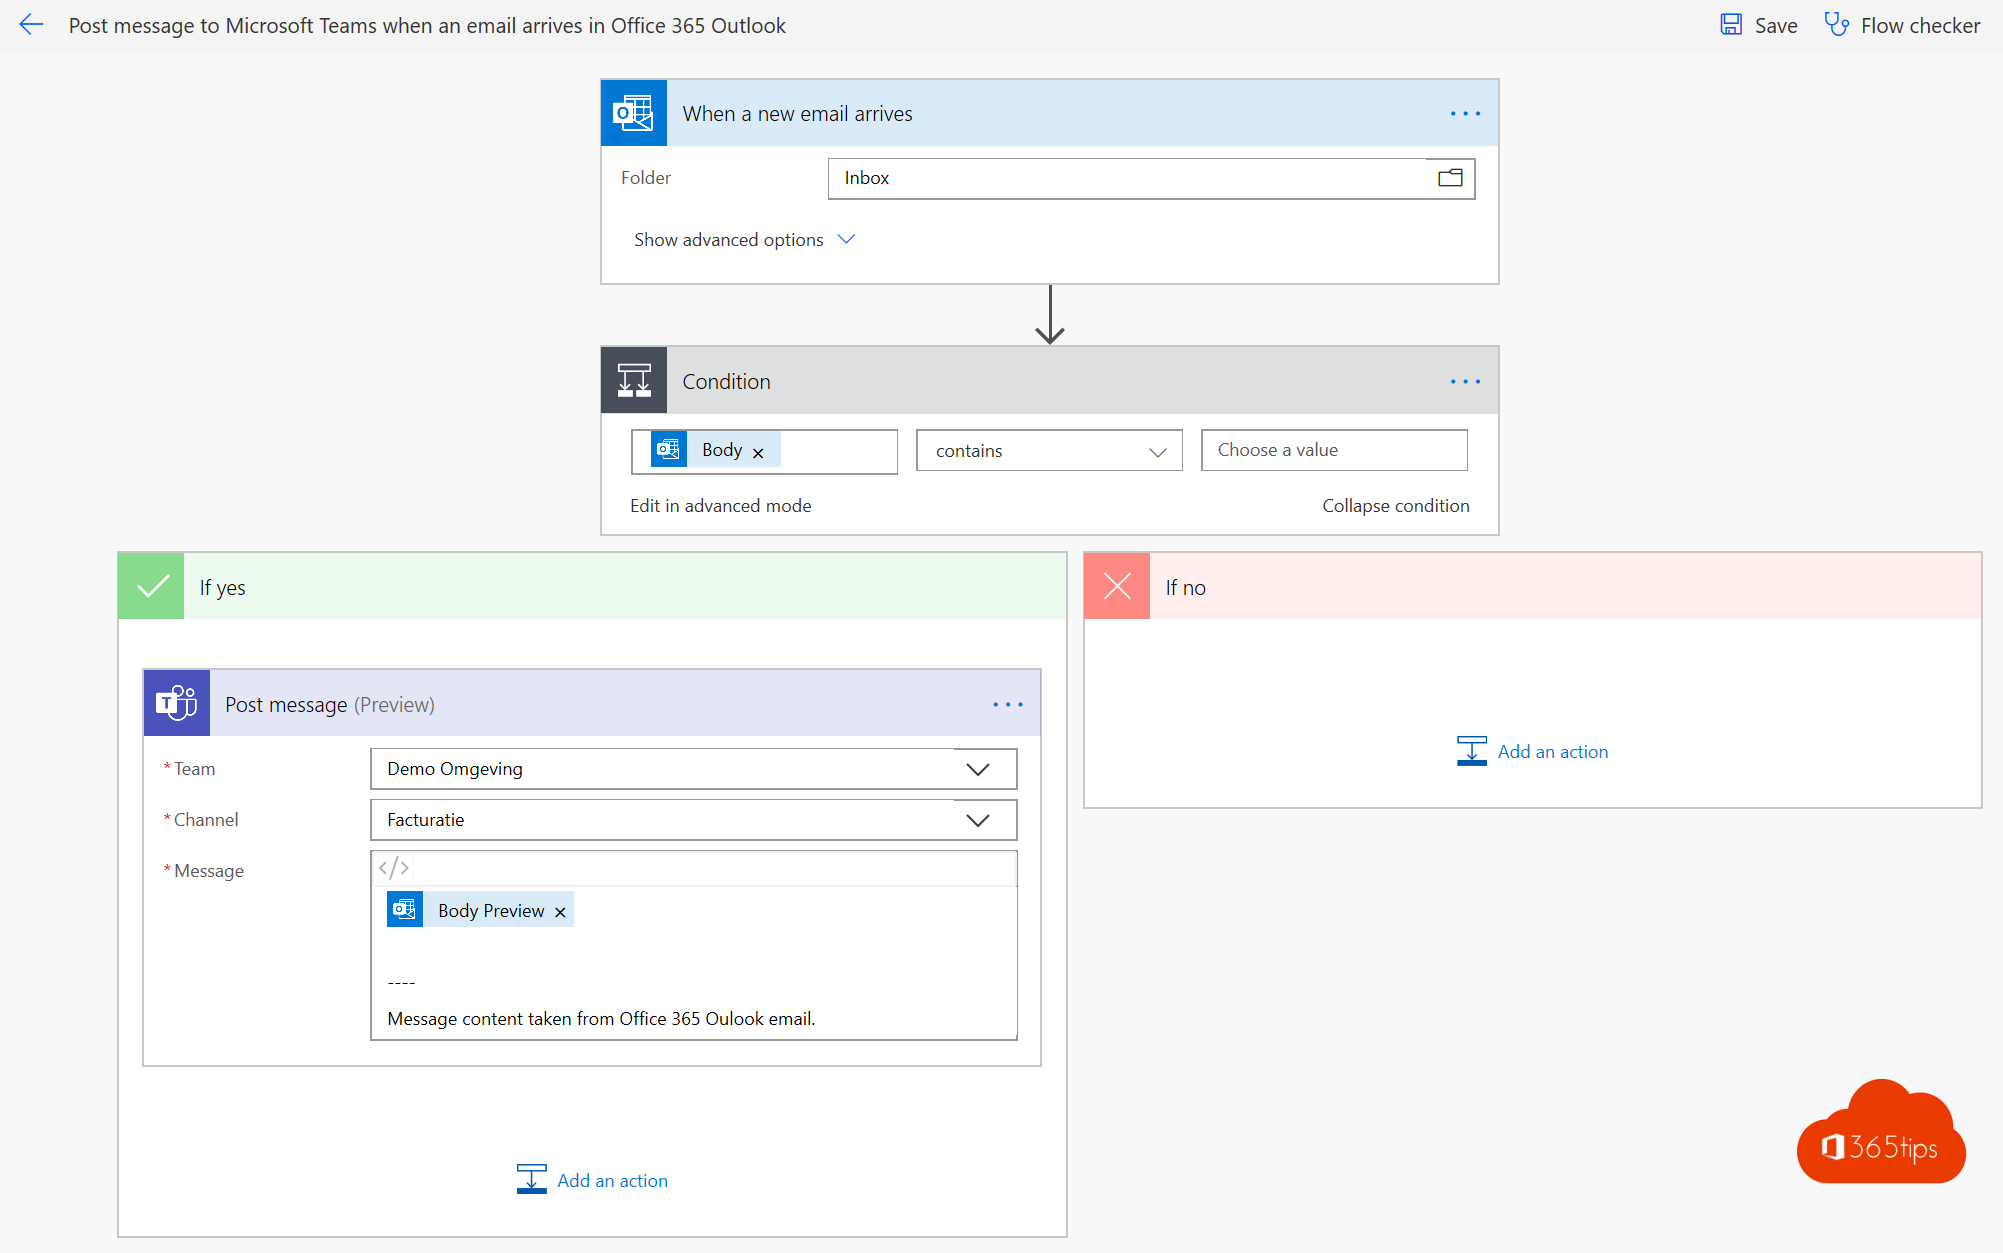Click the Post message (Preview) header

pos(592,703)
